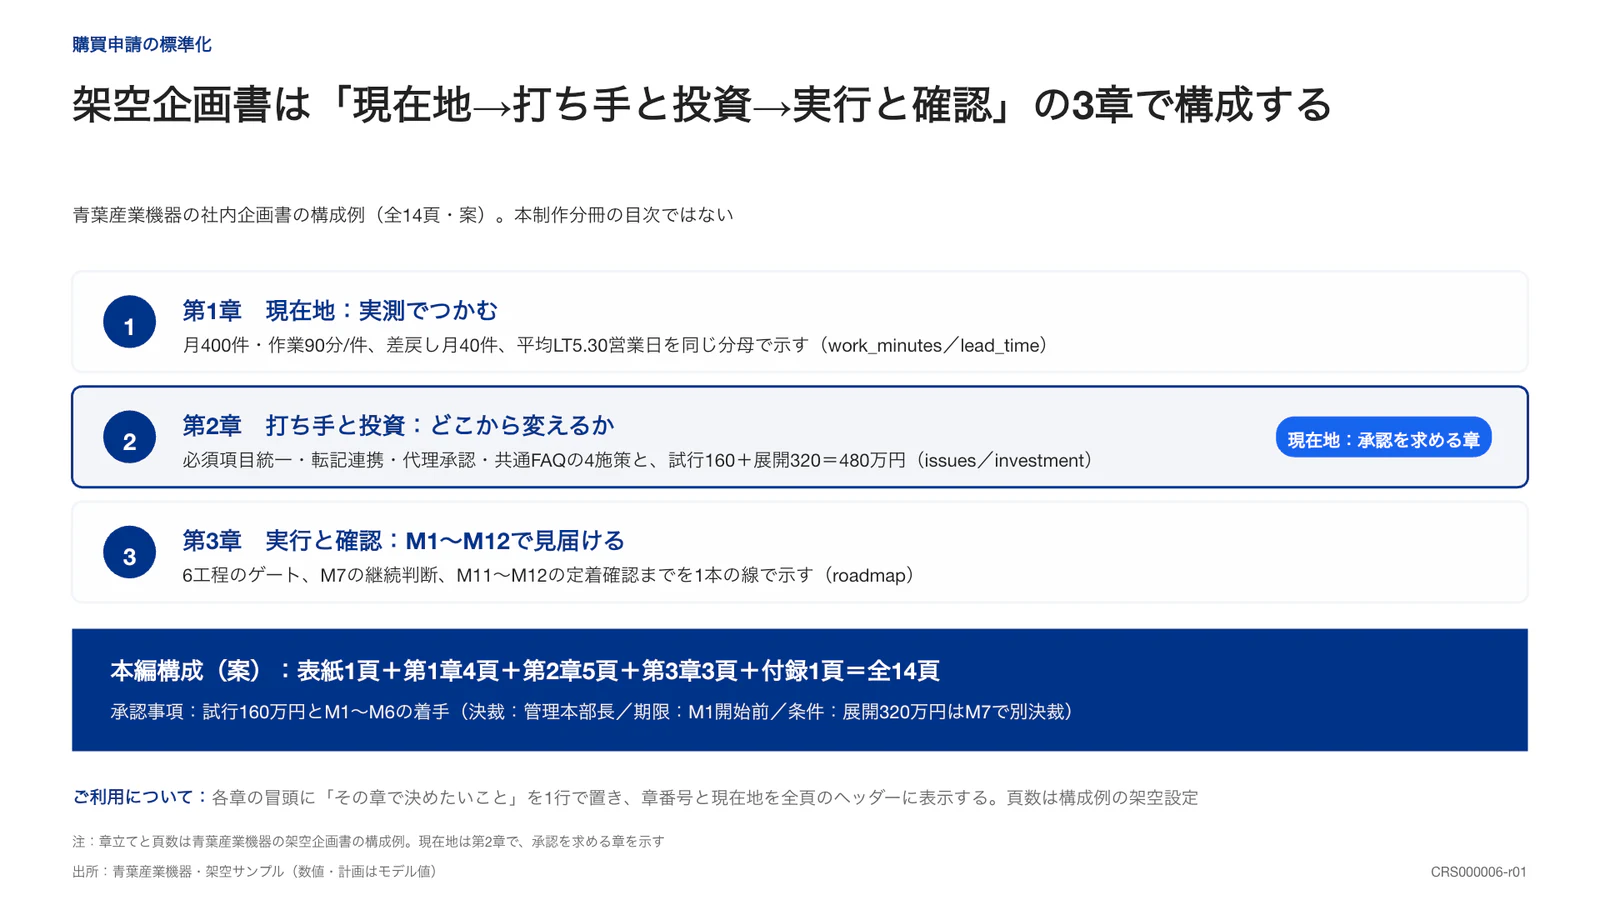Select the main title starting with 架空企画書は

(x=702, y=105)
